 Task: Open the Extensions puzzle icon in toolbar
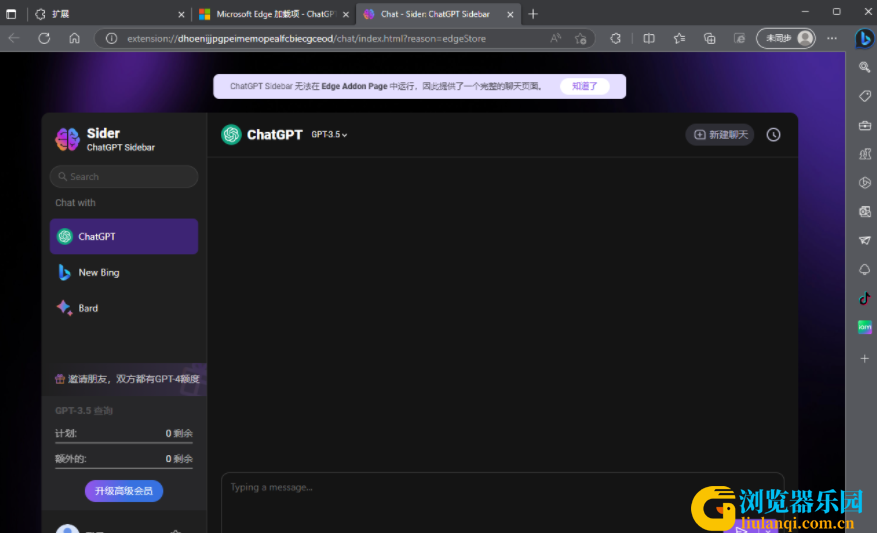[x=615, y=39]
